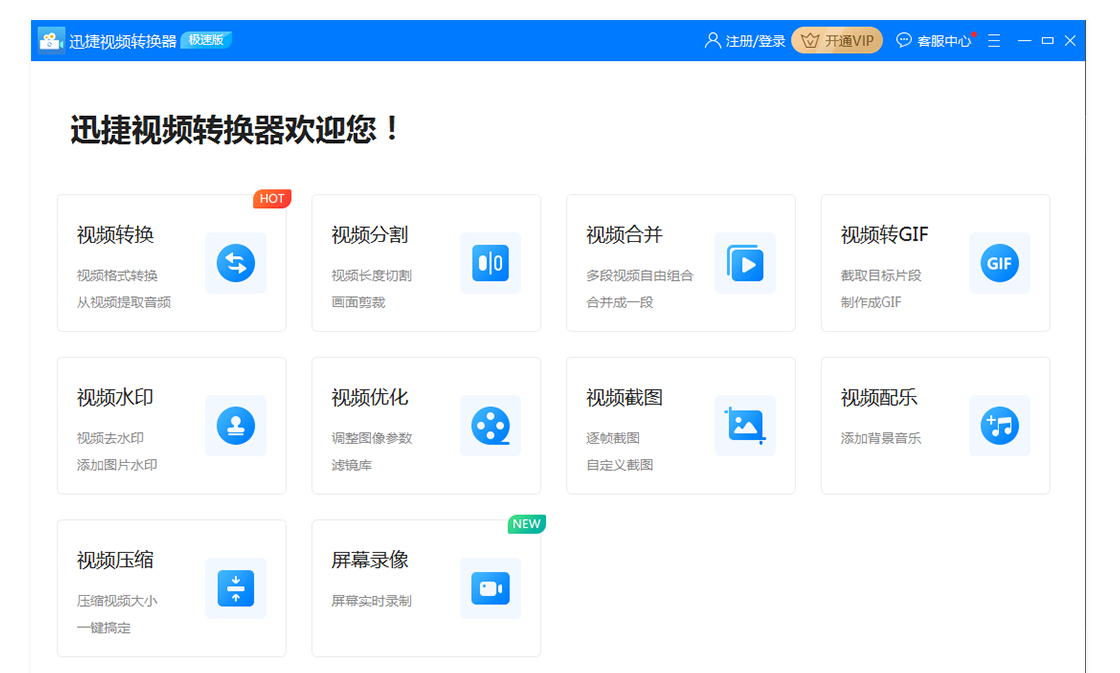
Task: Click the round GIF icon
Action: click(999, 263)
